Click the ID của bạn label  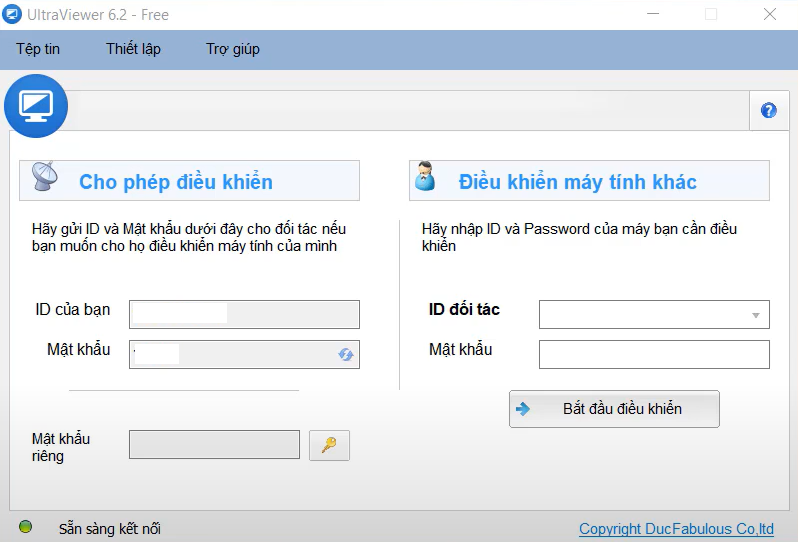click(73, 309)
